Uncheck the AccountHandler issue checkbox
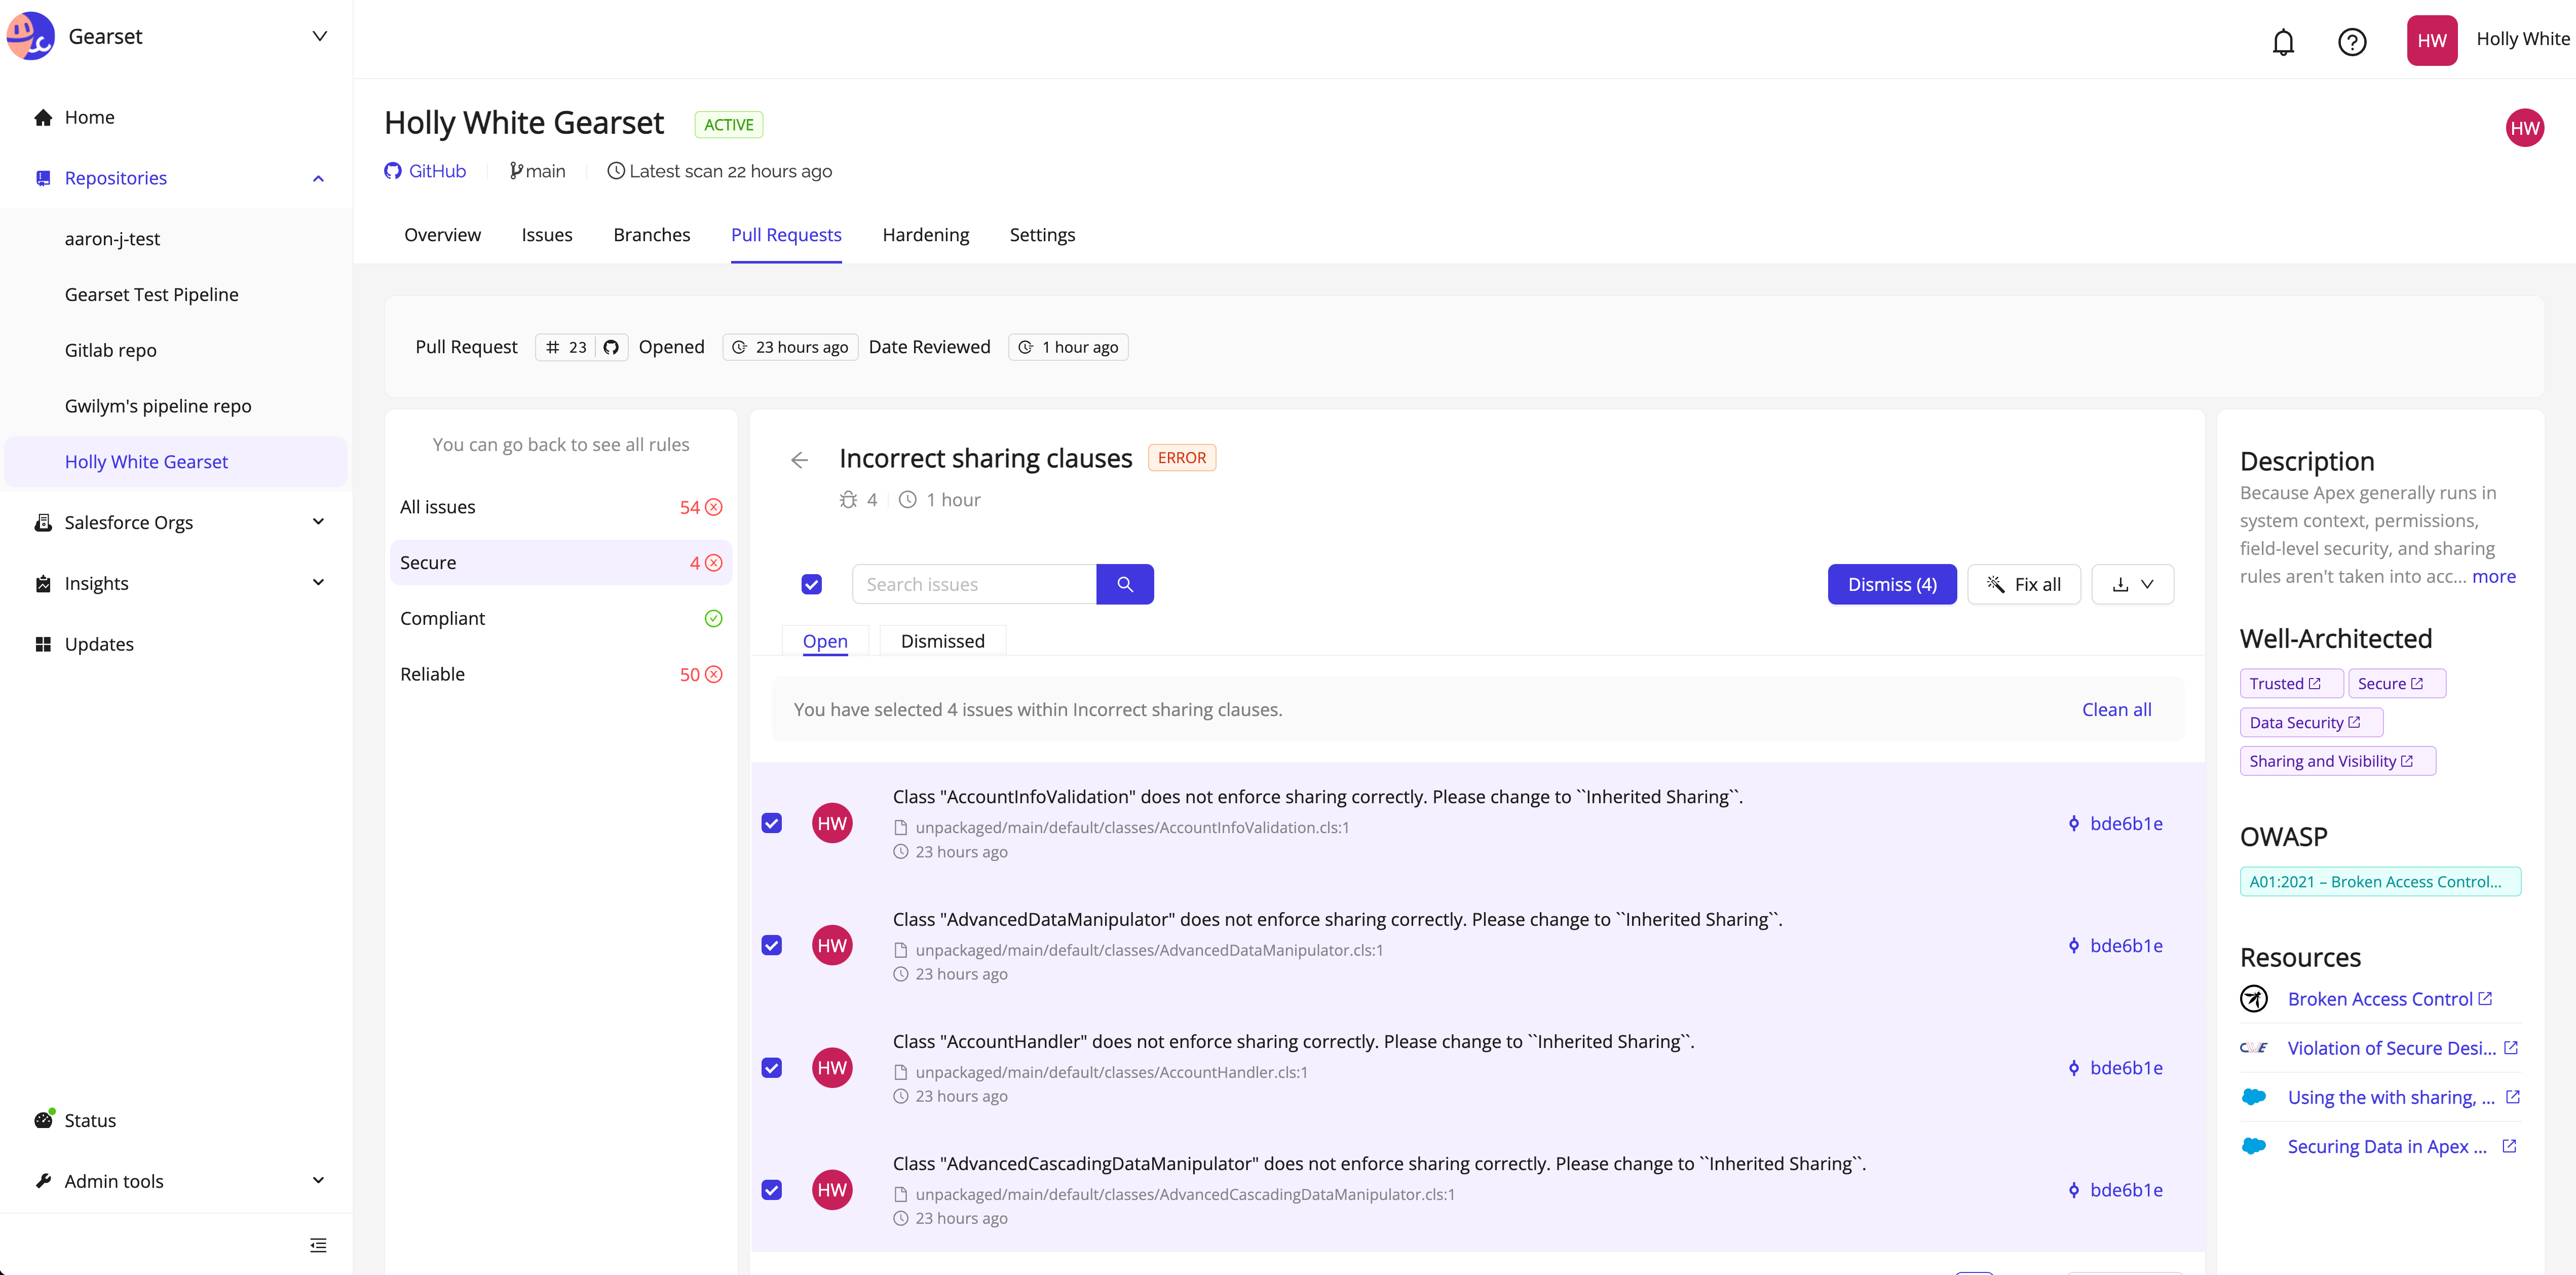This screenshot has height=1275, width=2576. pos(771,1067)
